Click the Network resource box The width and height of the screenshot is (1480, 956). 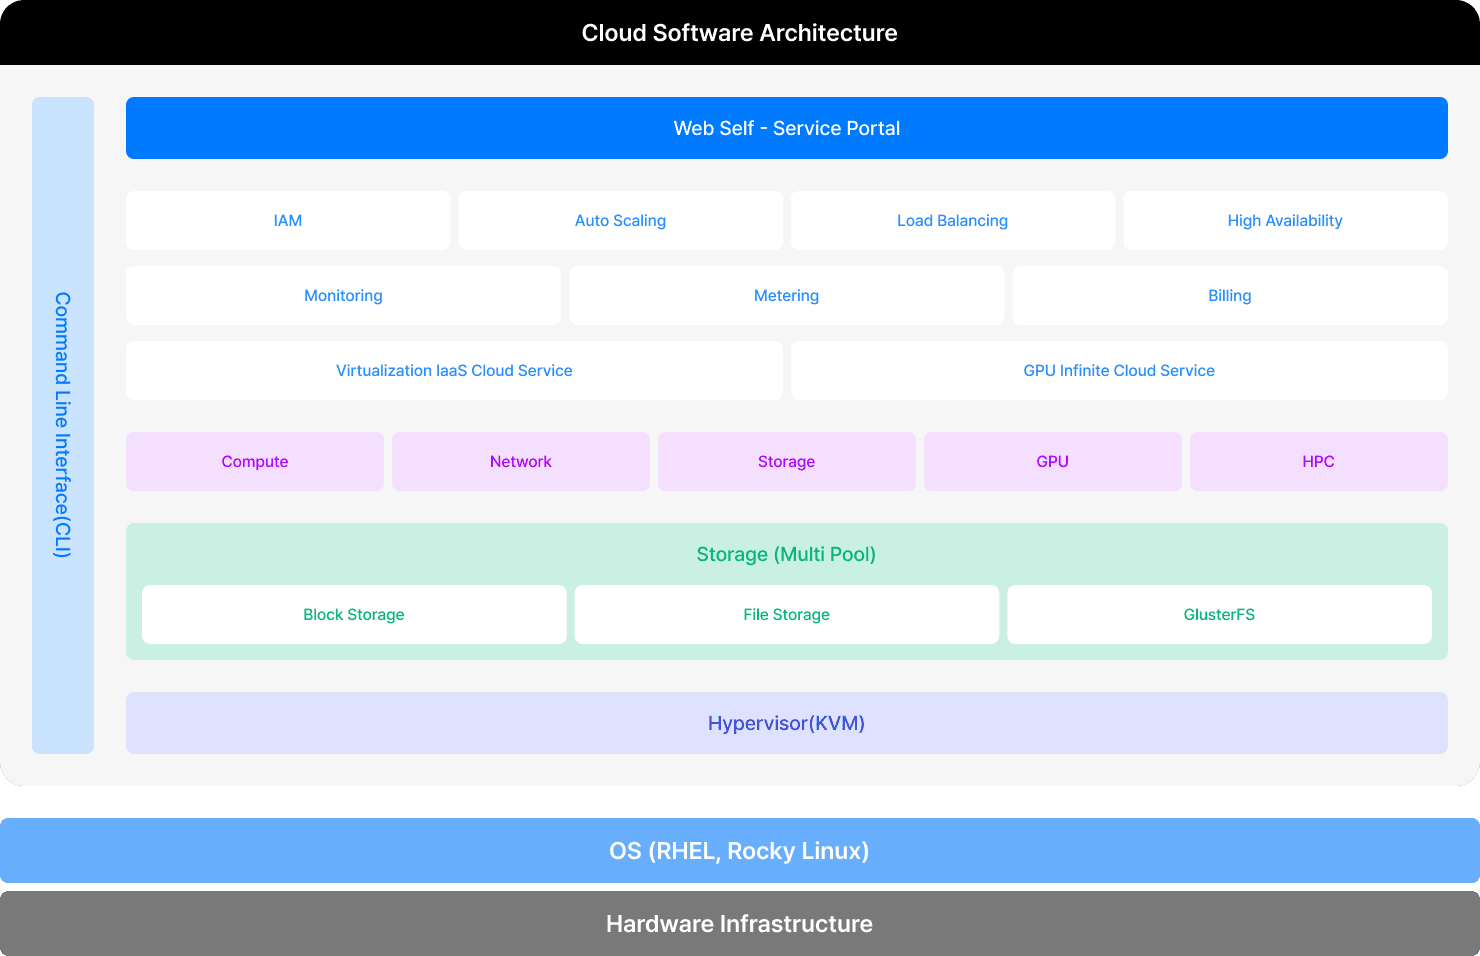520,461
